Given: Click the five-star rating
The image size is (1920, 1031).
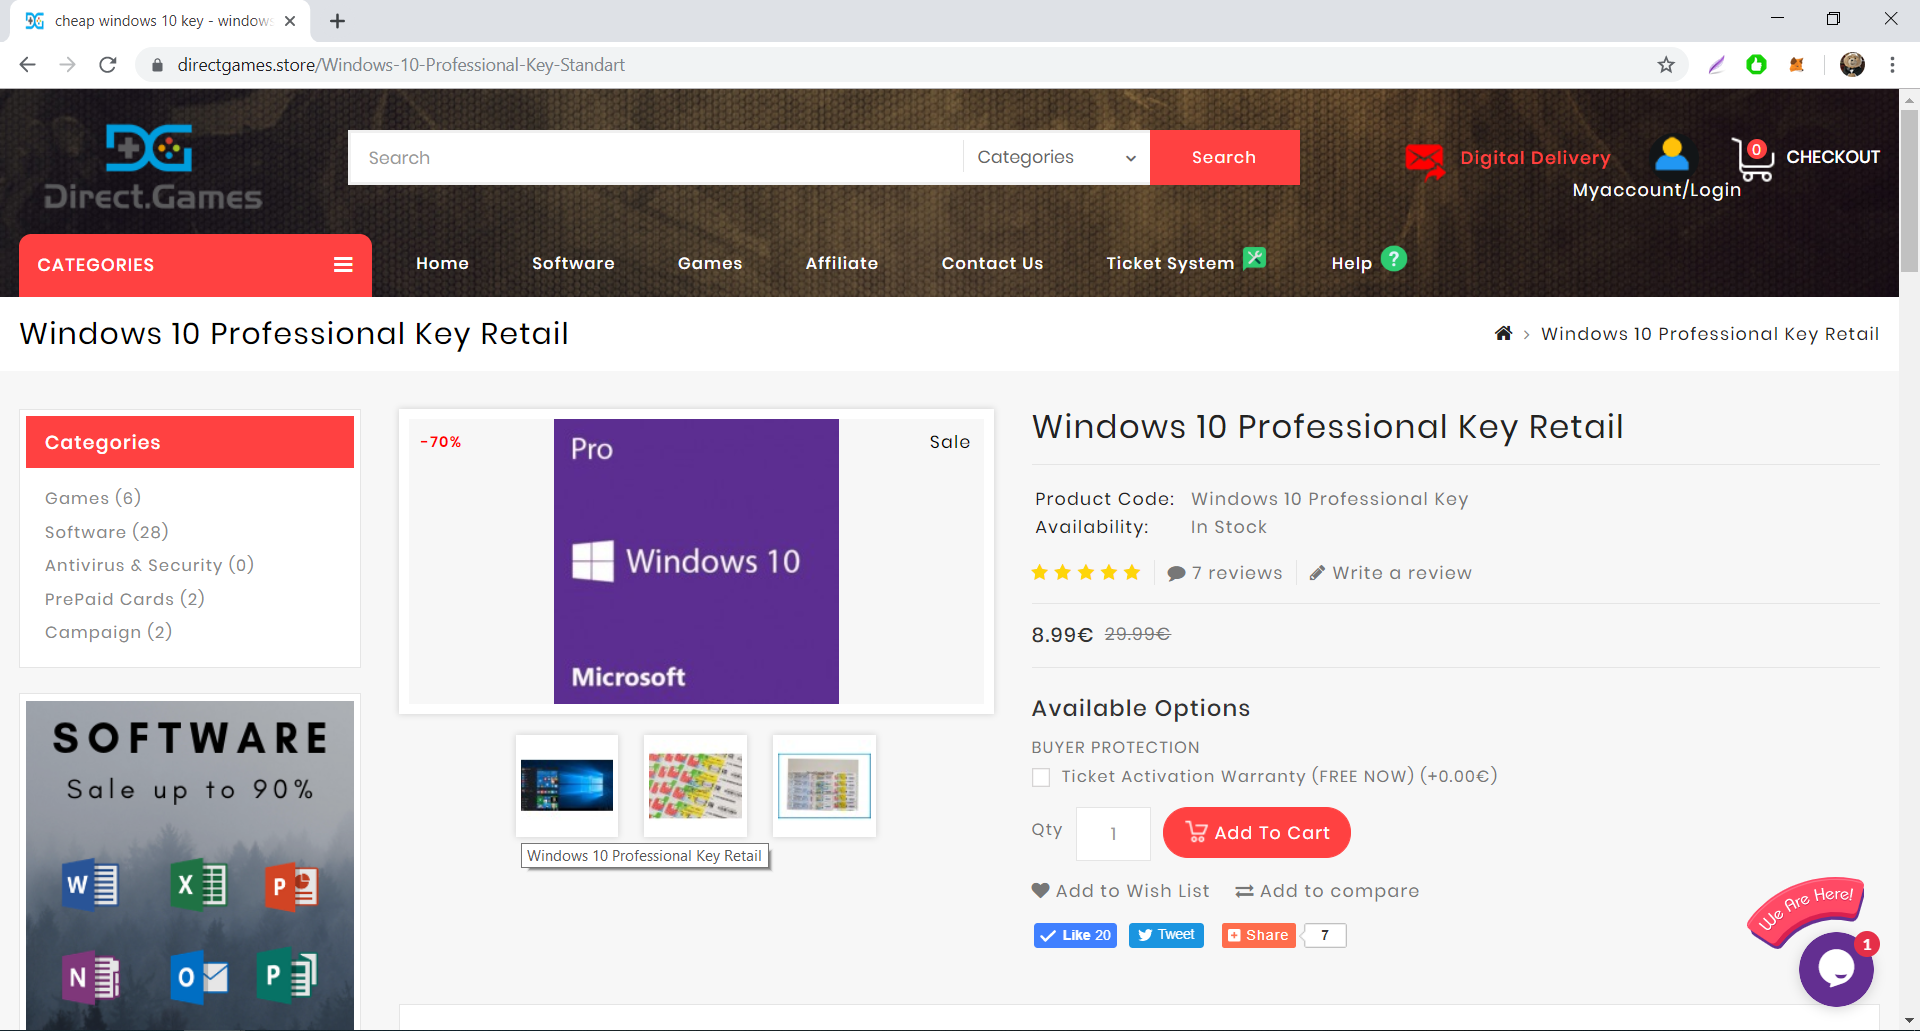Looking at the screenshot, I should point(1086,572).
